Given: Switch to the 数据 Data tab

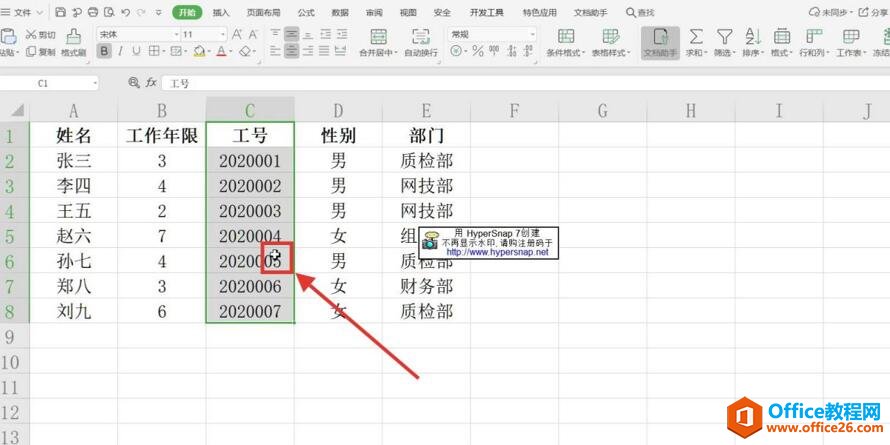Looking at the screenshot, I should tap(340, 12).
